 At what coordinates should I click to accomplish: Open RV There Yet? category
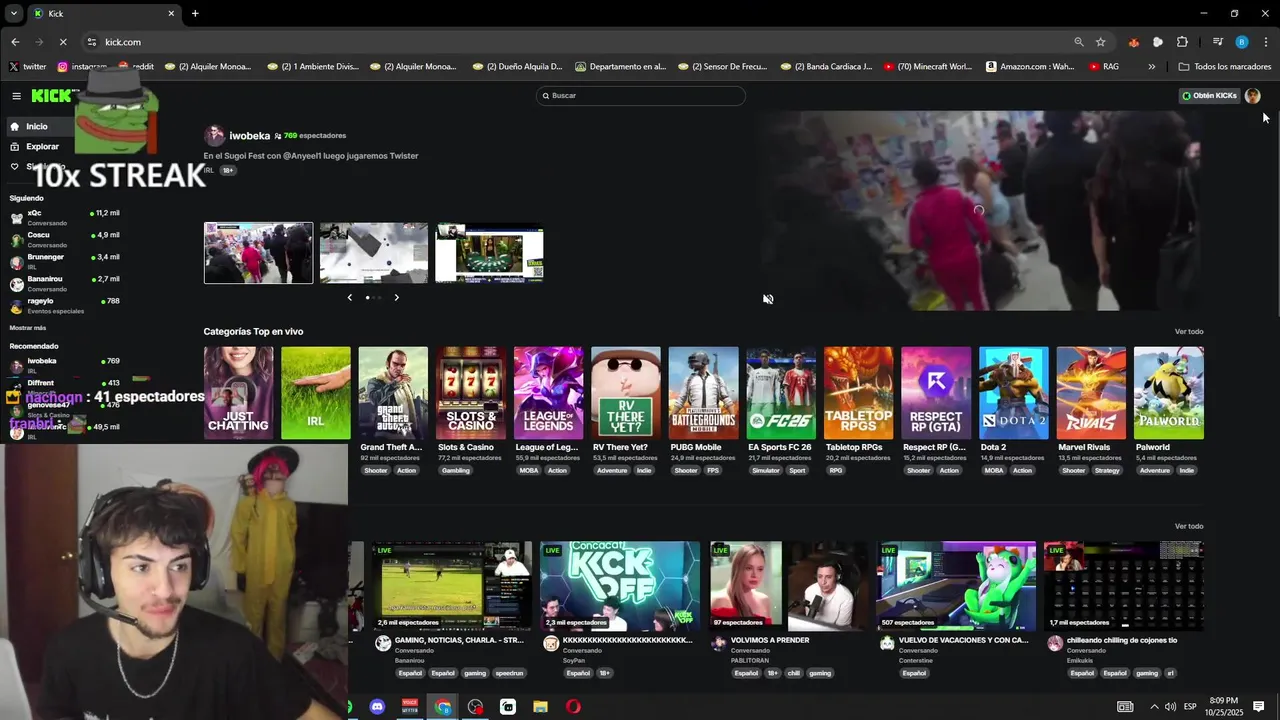coord(626,393)
